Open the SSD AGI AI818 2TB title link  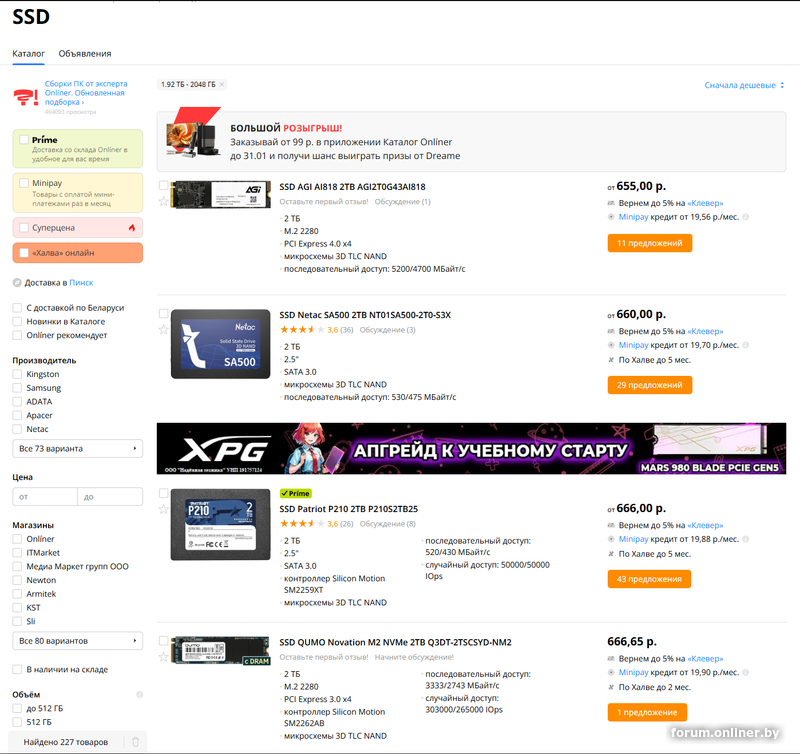click(352, 187)
